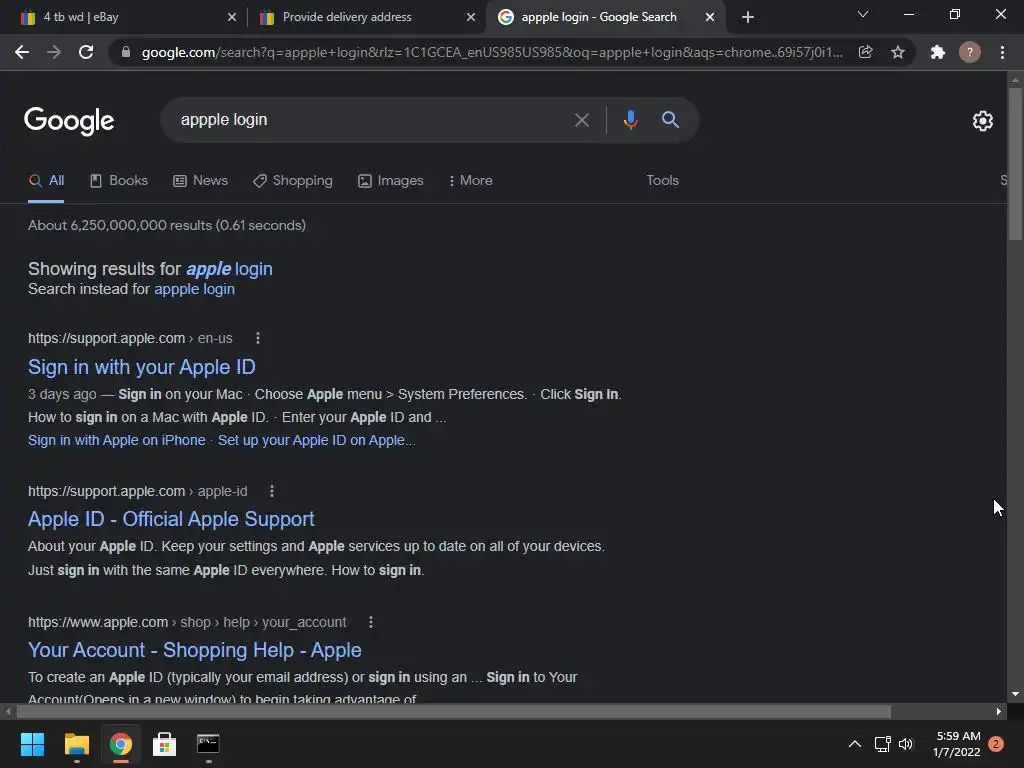
Task: Bookmark this tab with the star
Action: [898, 52]
